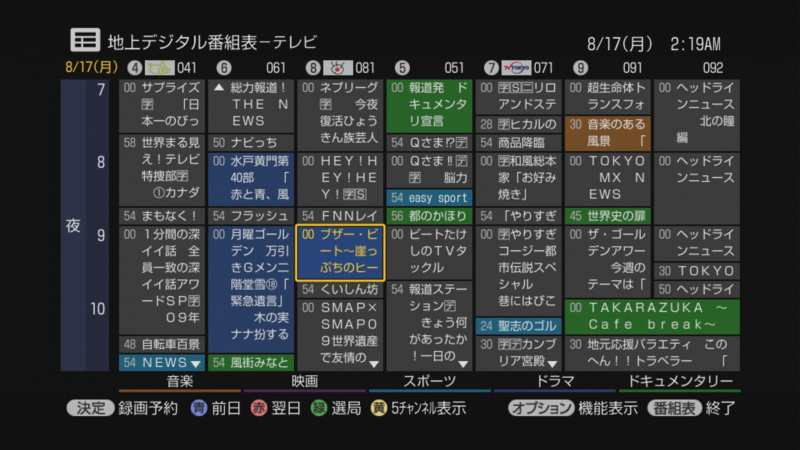The width and height of the screenshot is (800, 450).
Task: Choose the 映画 genre tab
Action: click(305, 382)
